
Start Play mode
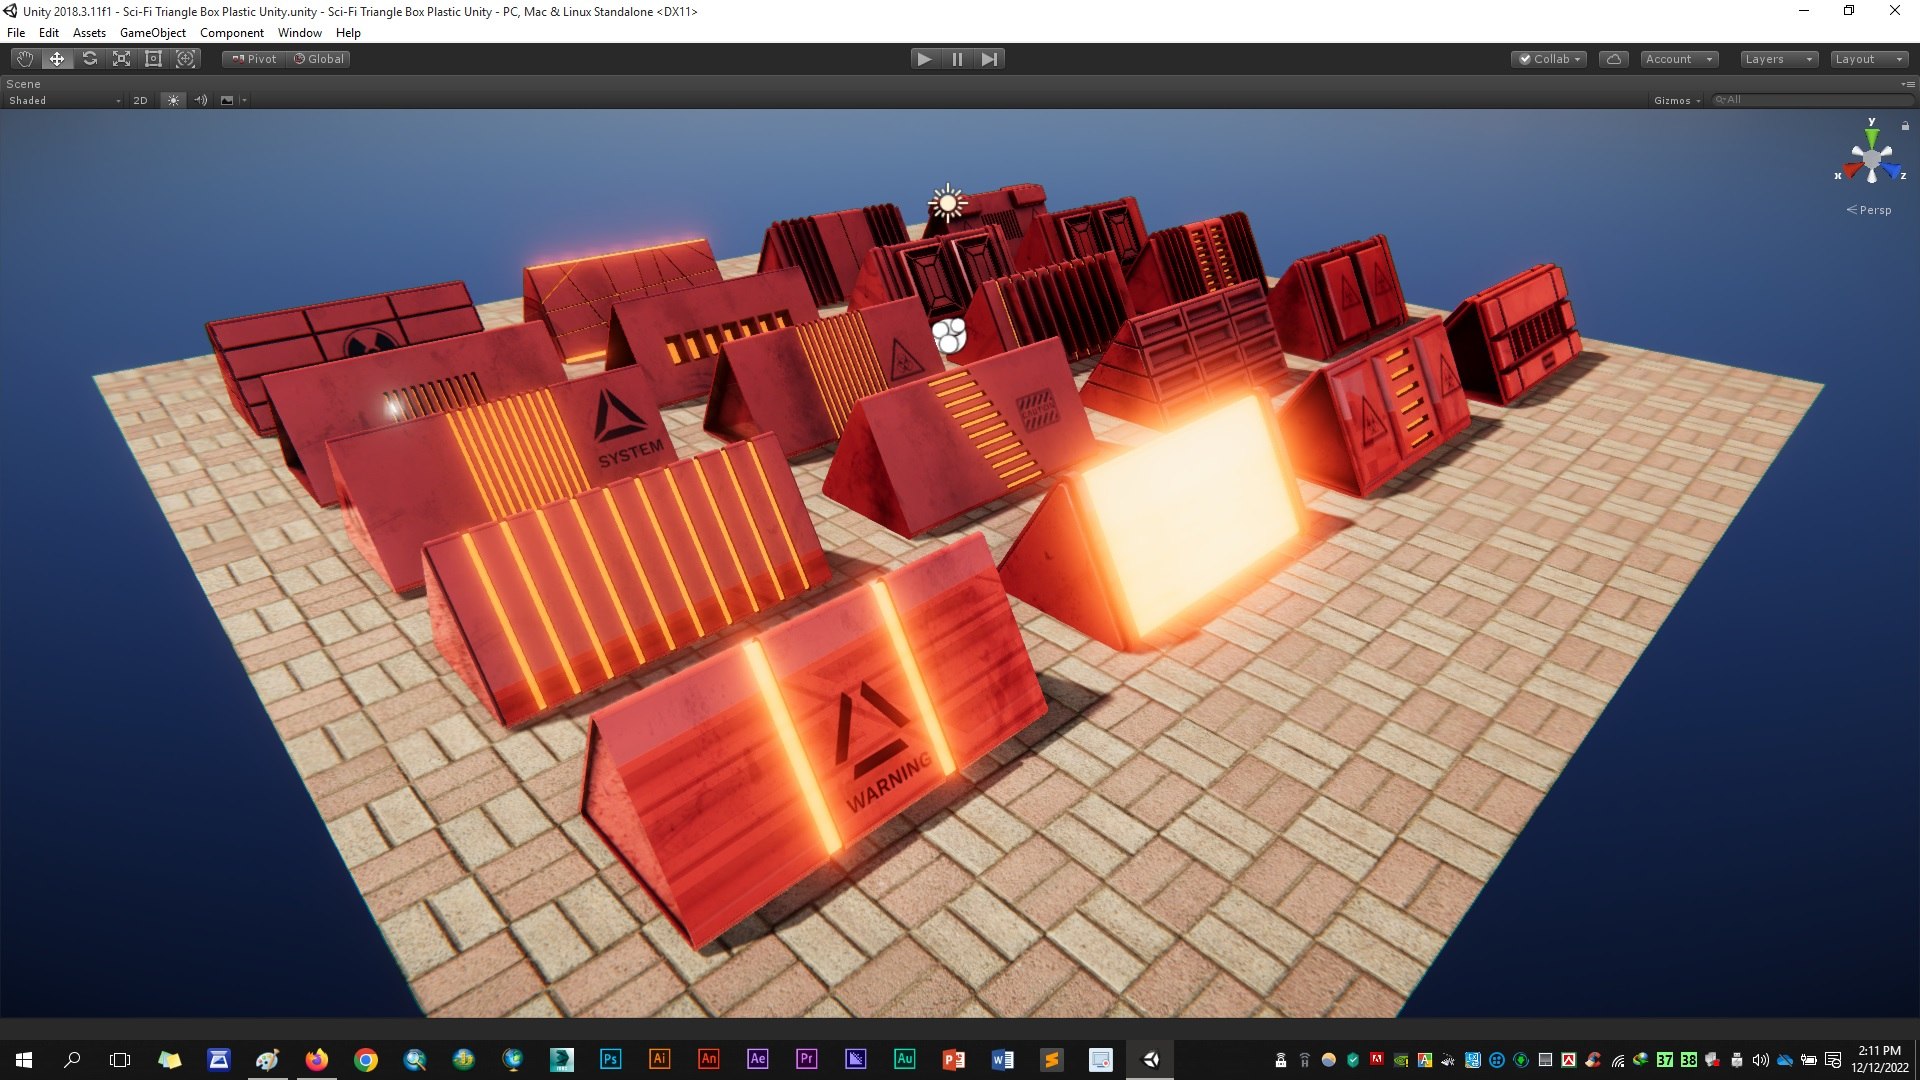925,59
